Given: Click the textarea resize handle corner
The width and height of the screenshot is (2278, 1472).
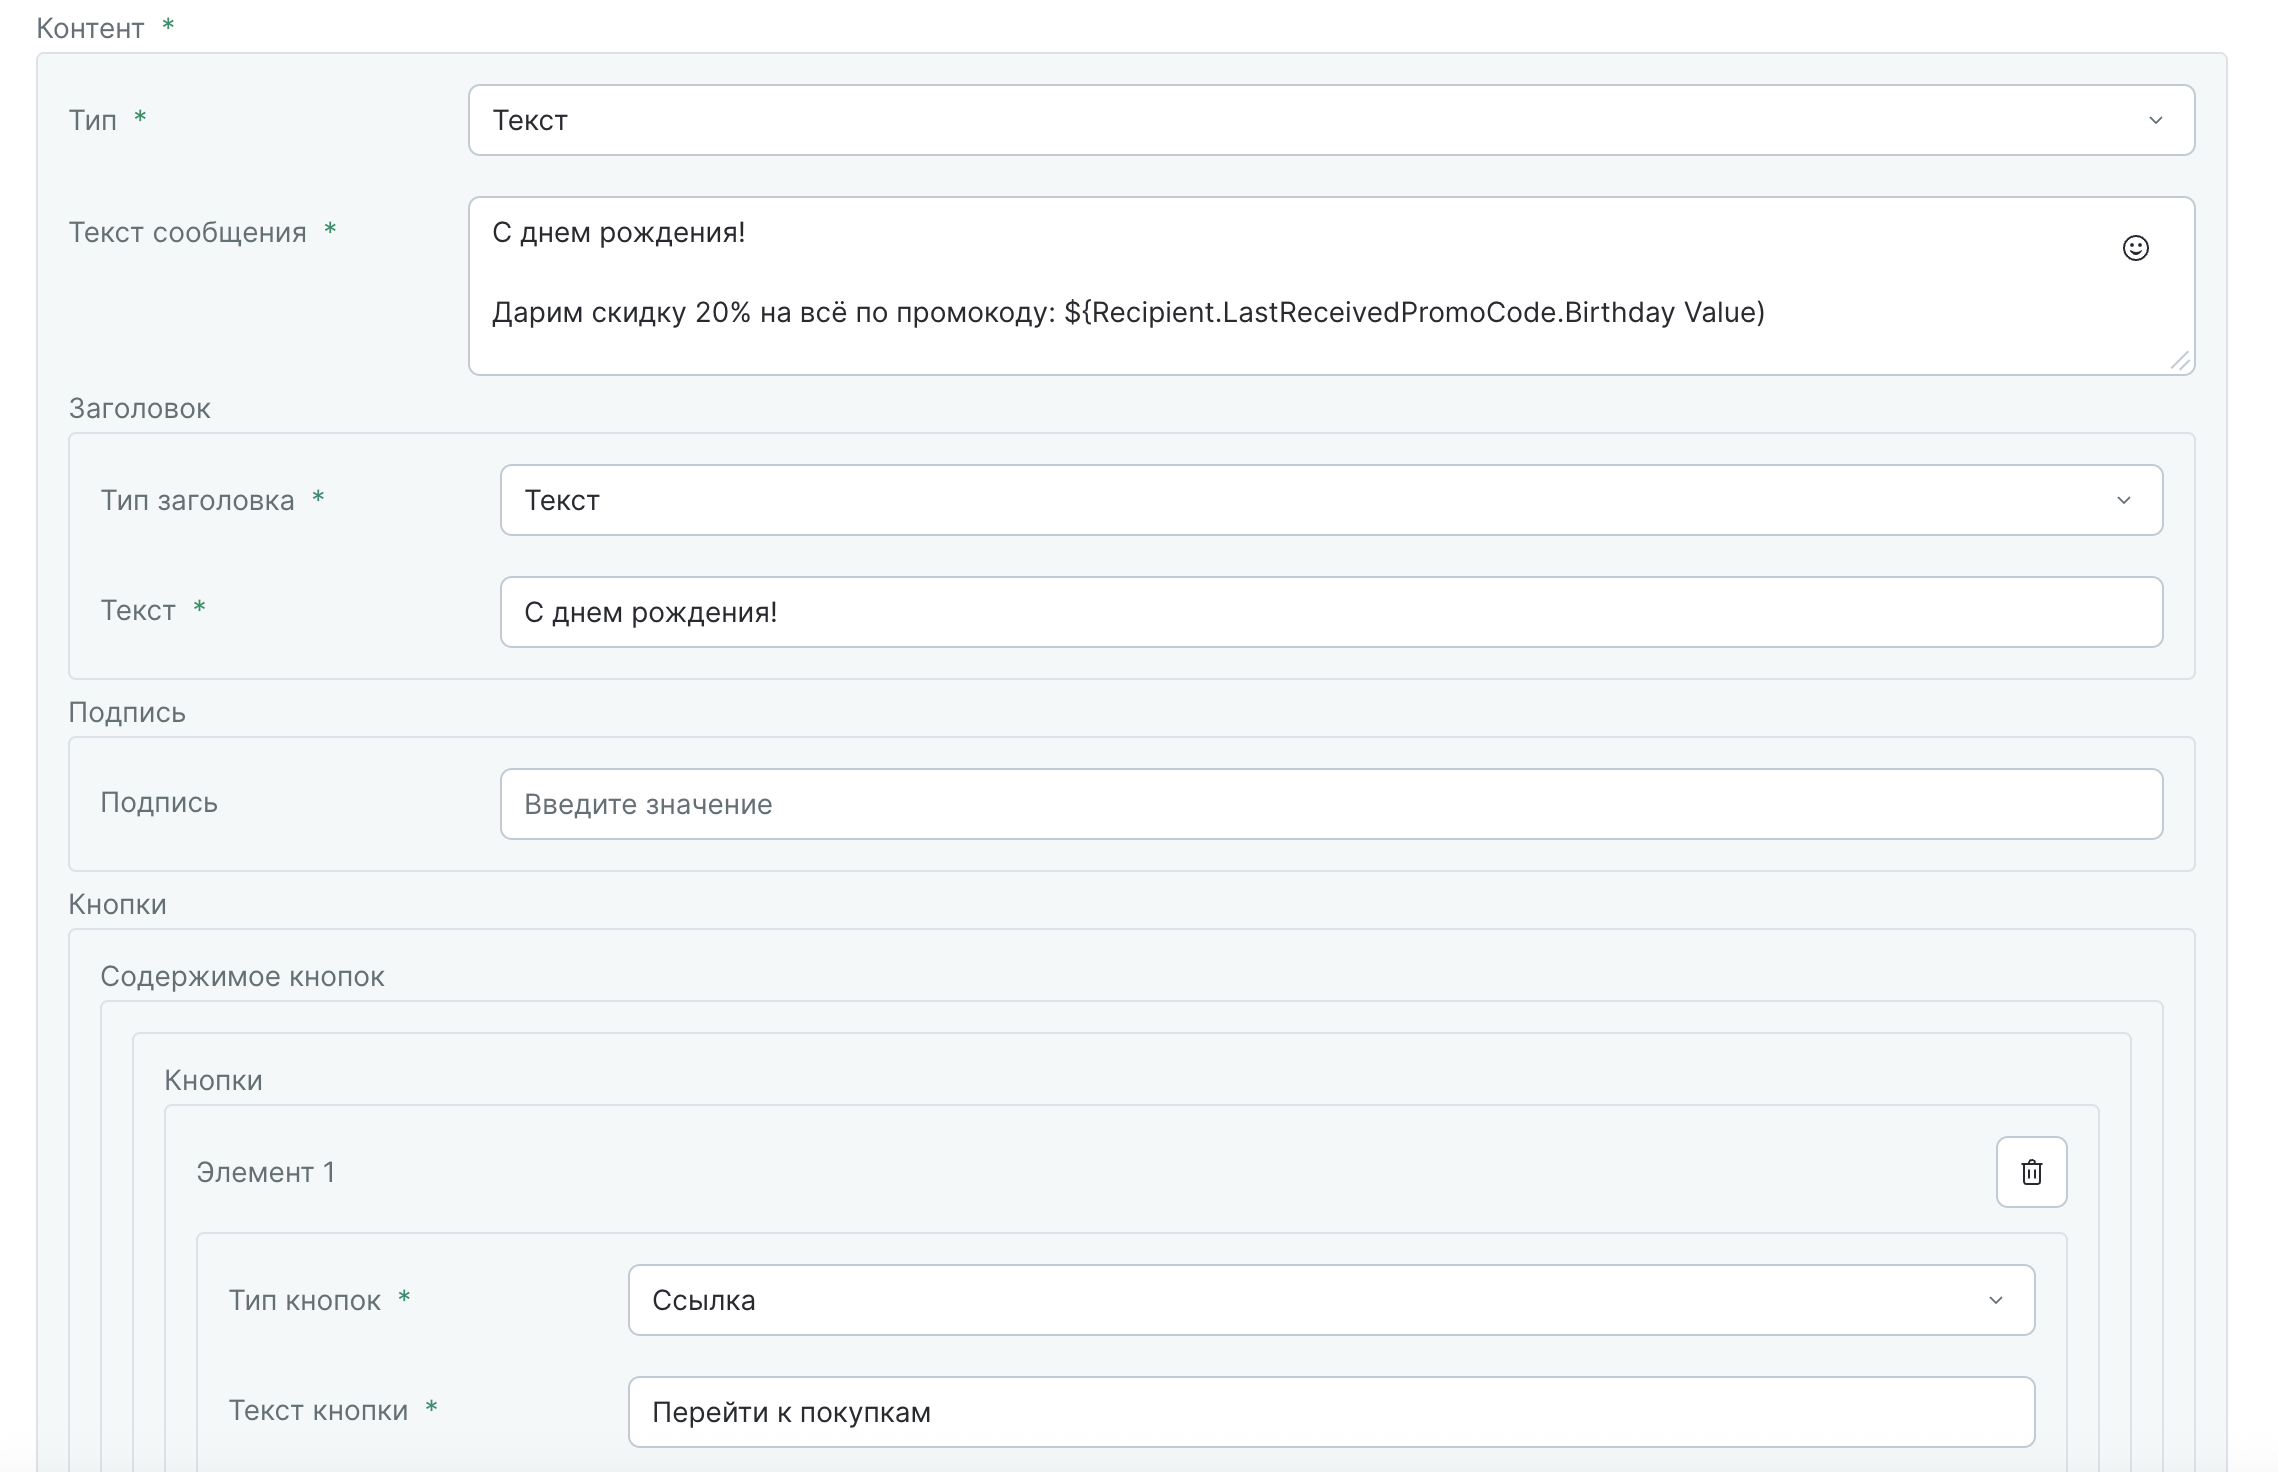Looking at the screenshot, I should coord(2180,361).
